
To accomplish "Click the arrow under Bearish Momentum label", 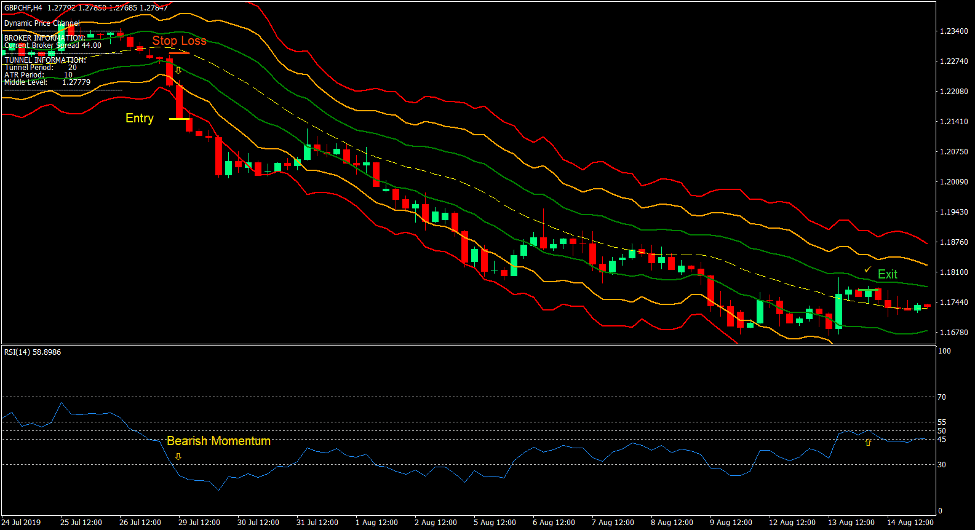I will click(178, 456).
